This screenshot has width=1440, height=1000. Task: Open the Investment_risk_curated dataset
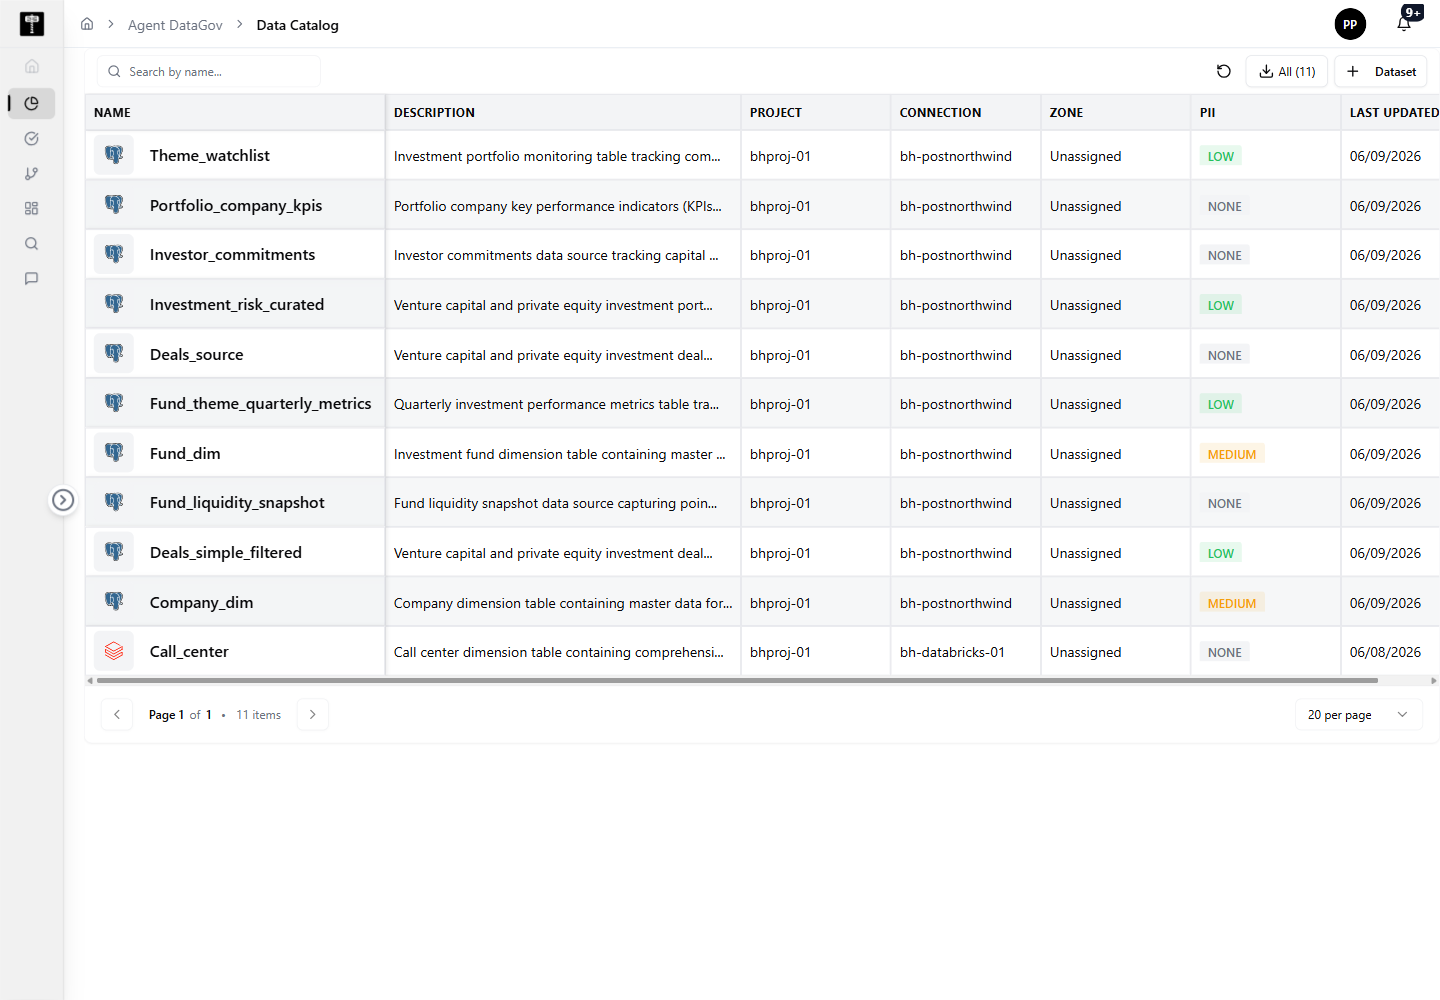pos(237,304)
